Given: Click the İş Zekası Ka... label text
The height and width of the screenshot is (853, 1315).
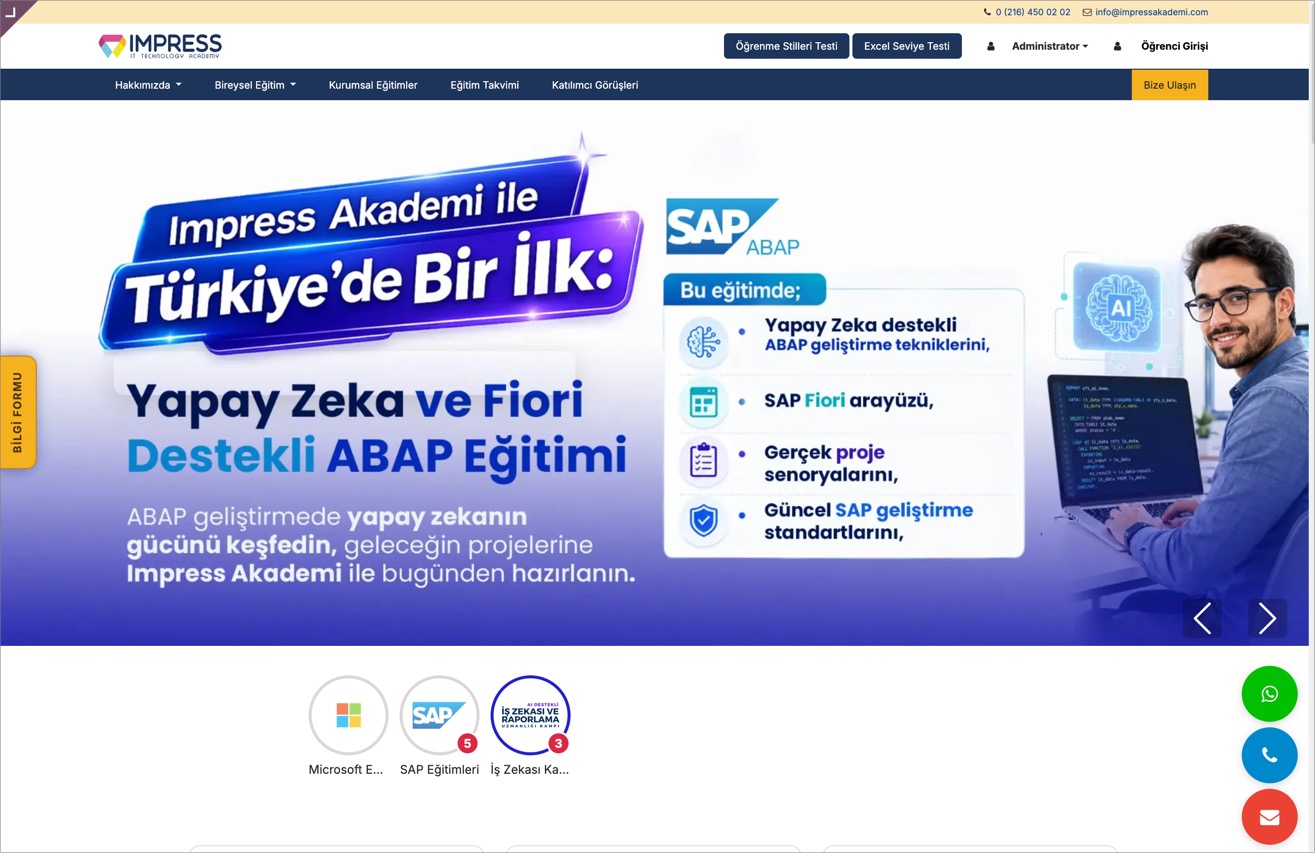Looking at the screenshot, I should pos(530,770).
